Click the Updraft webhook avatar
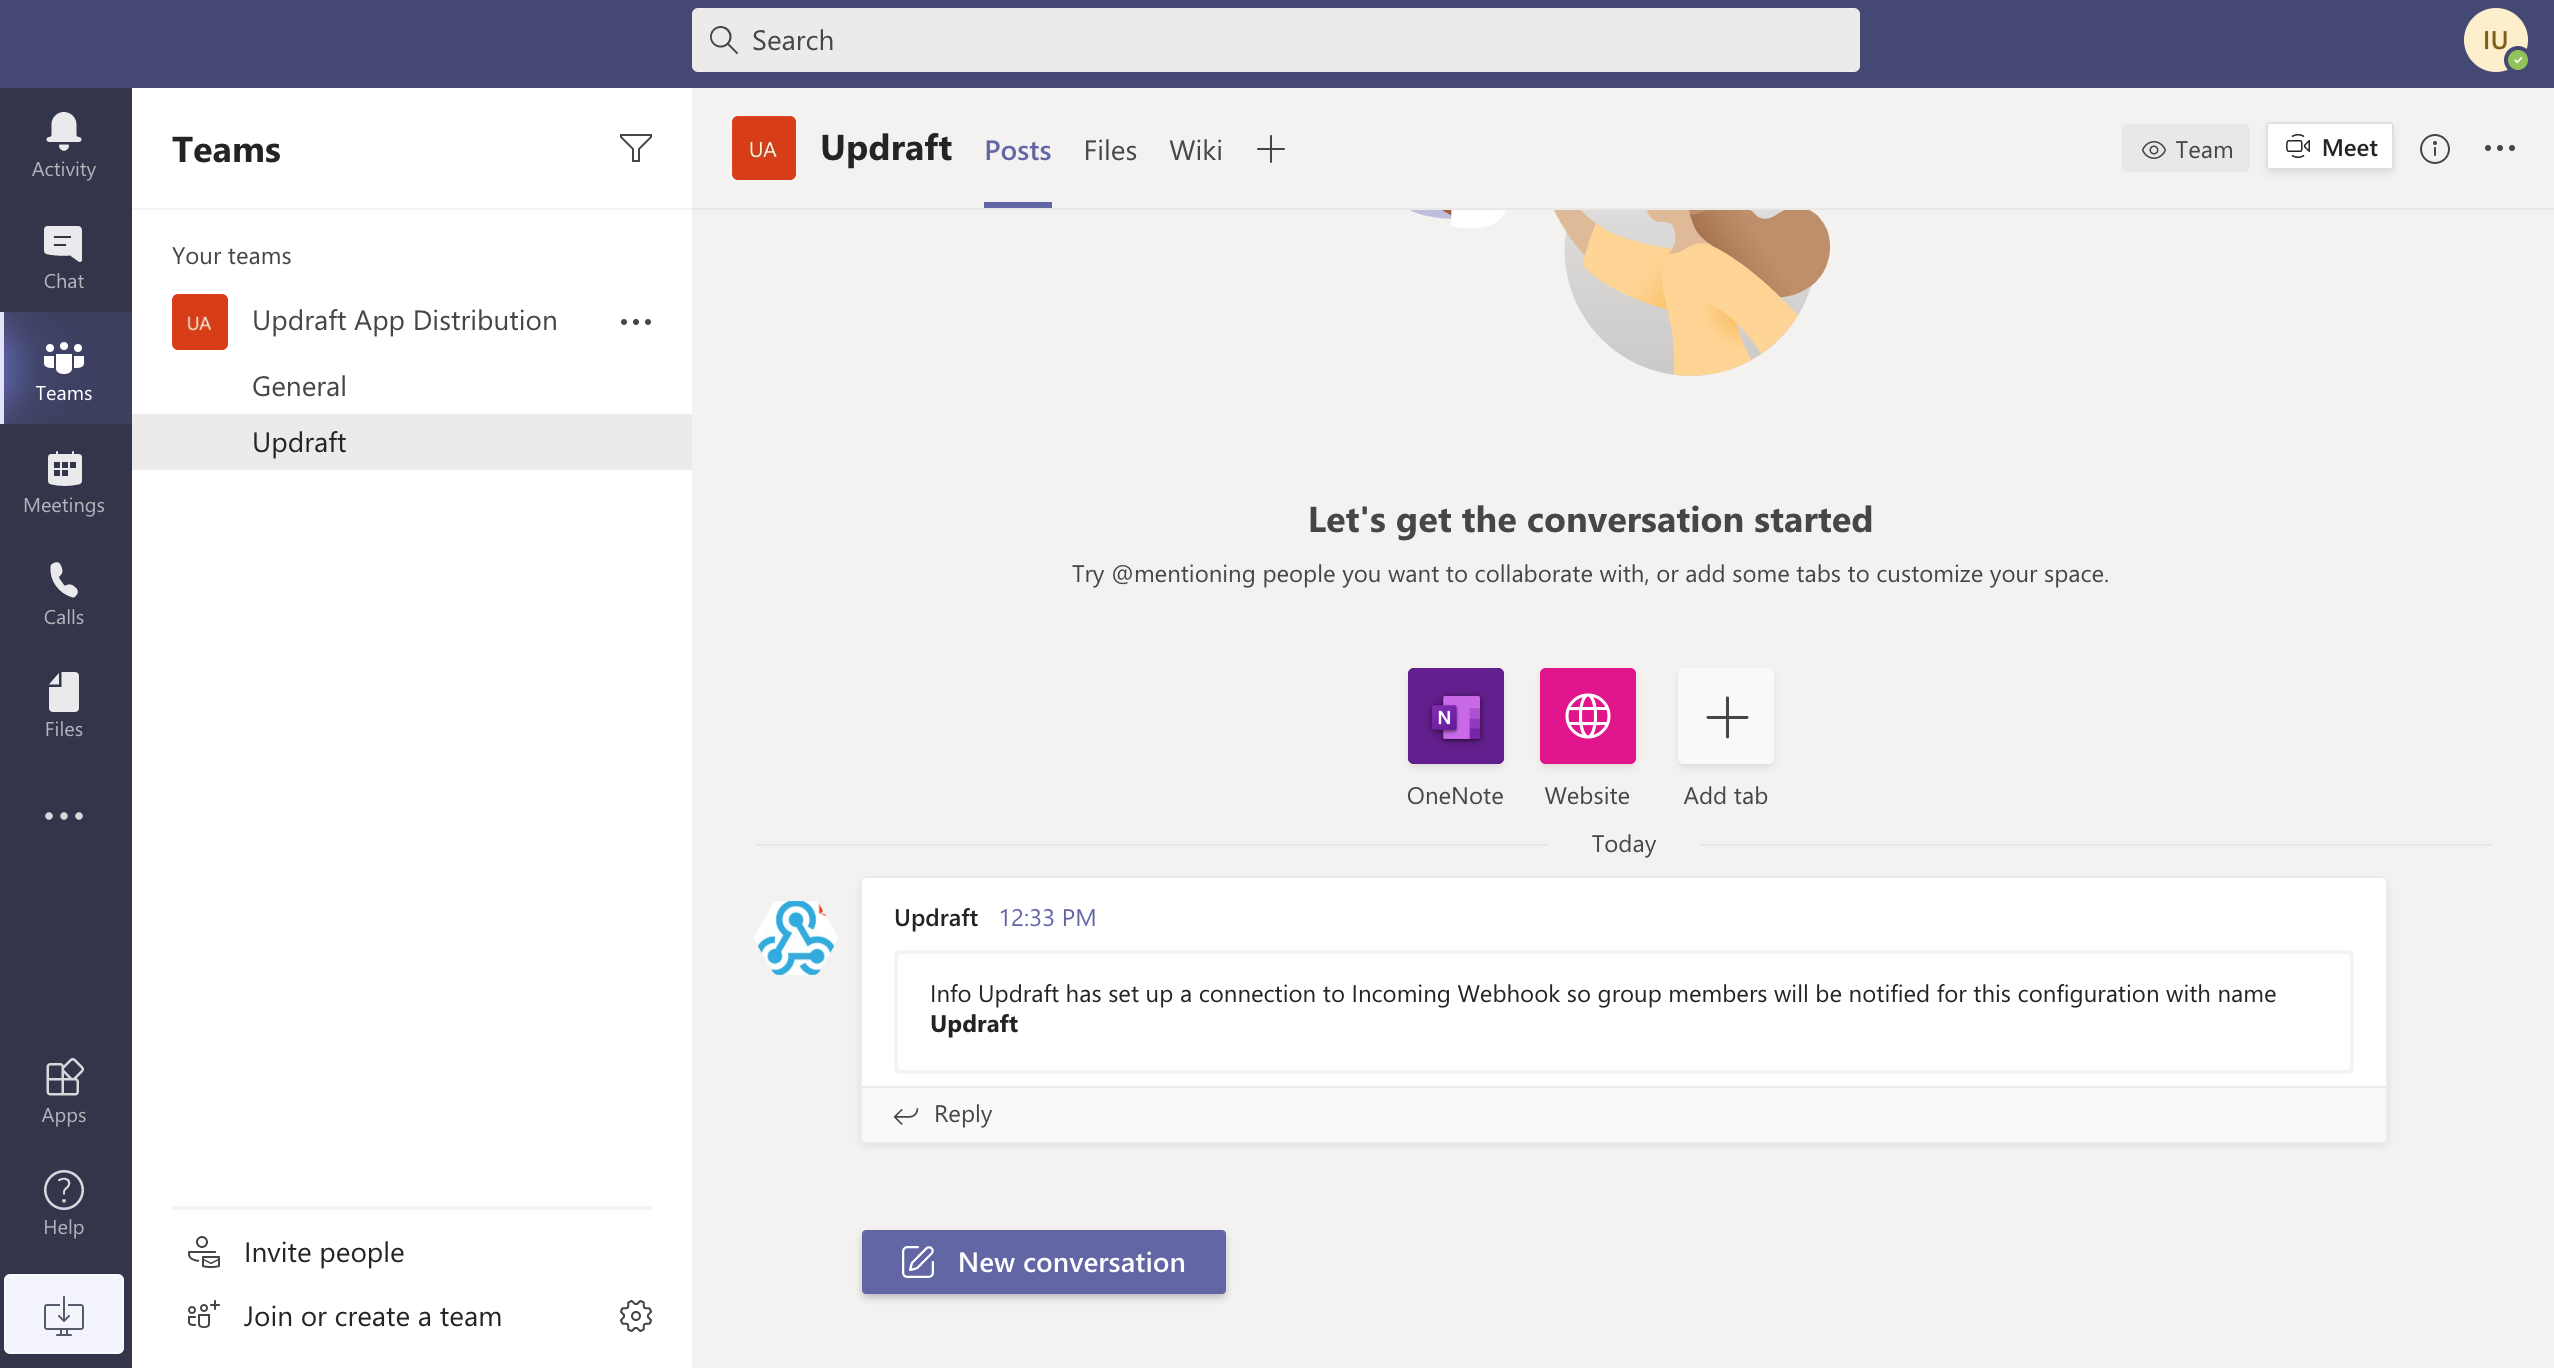Viewport: 2554px width, 1368px height. (796, 938)
